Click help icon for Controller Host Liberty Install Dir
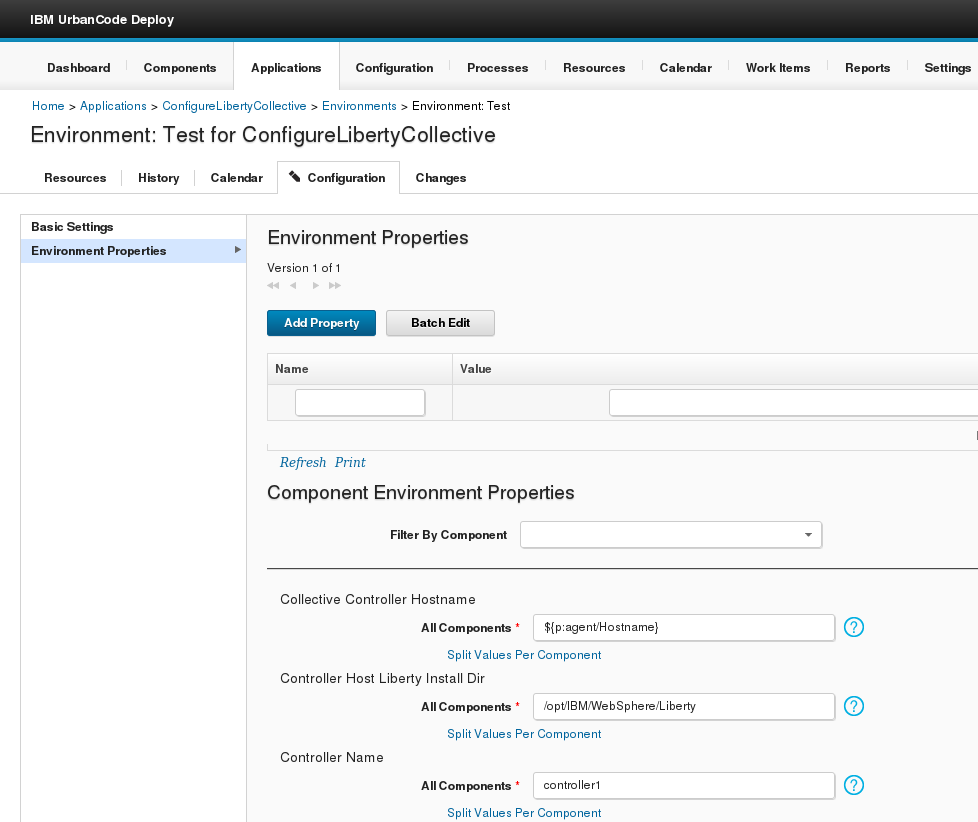This screenshot has height=822, width=978. 853,706
